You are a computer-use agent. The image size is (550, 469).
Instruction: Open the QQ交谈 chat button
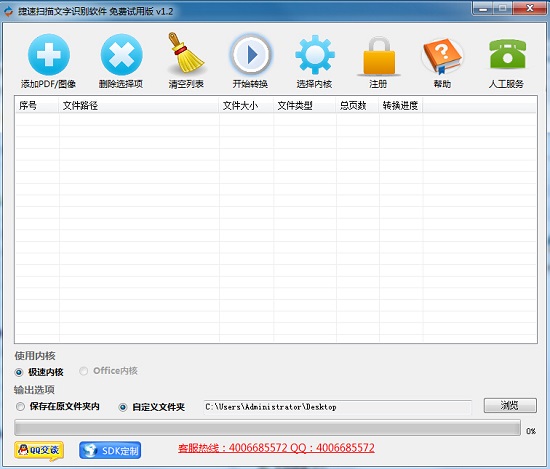click(39, 450)
